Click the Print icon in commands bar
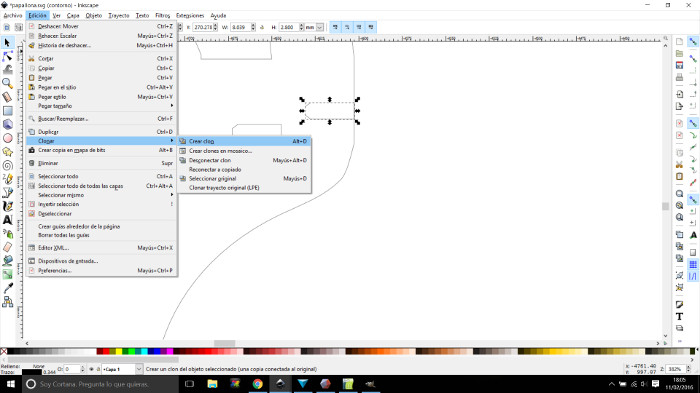The width and height of the screenshot is (700, 393). [679, 77]
